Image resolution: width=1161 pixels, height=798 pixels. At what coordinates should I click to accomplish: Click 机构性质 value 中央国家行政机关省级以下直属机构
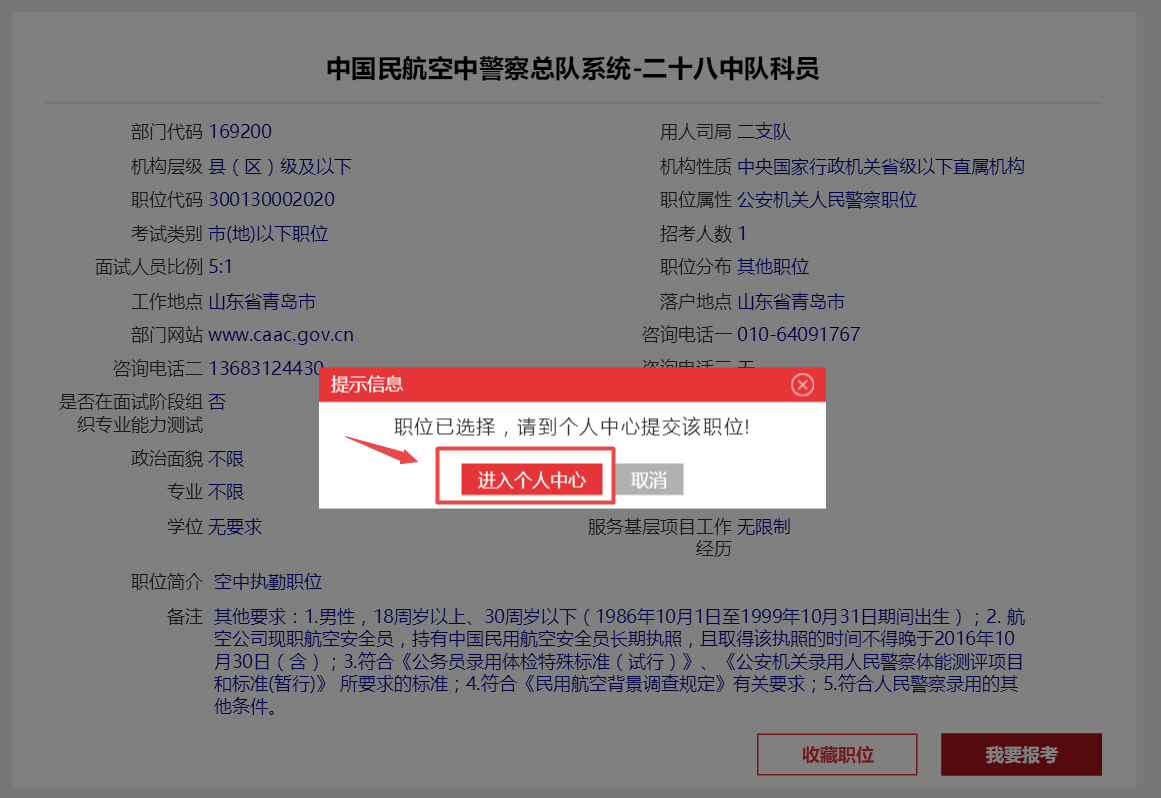[x=880, y=167]
